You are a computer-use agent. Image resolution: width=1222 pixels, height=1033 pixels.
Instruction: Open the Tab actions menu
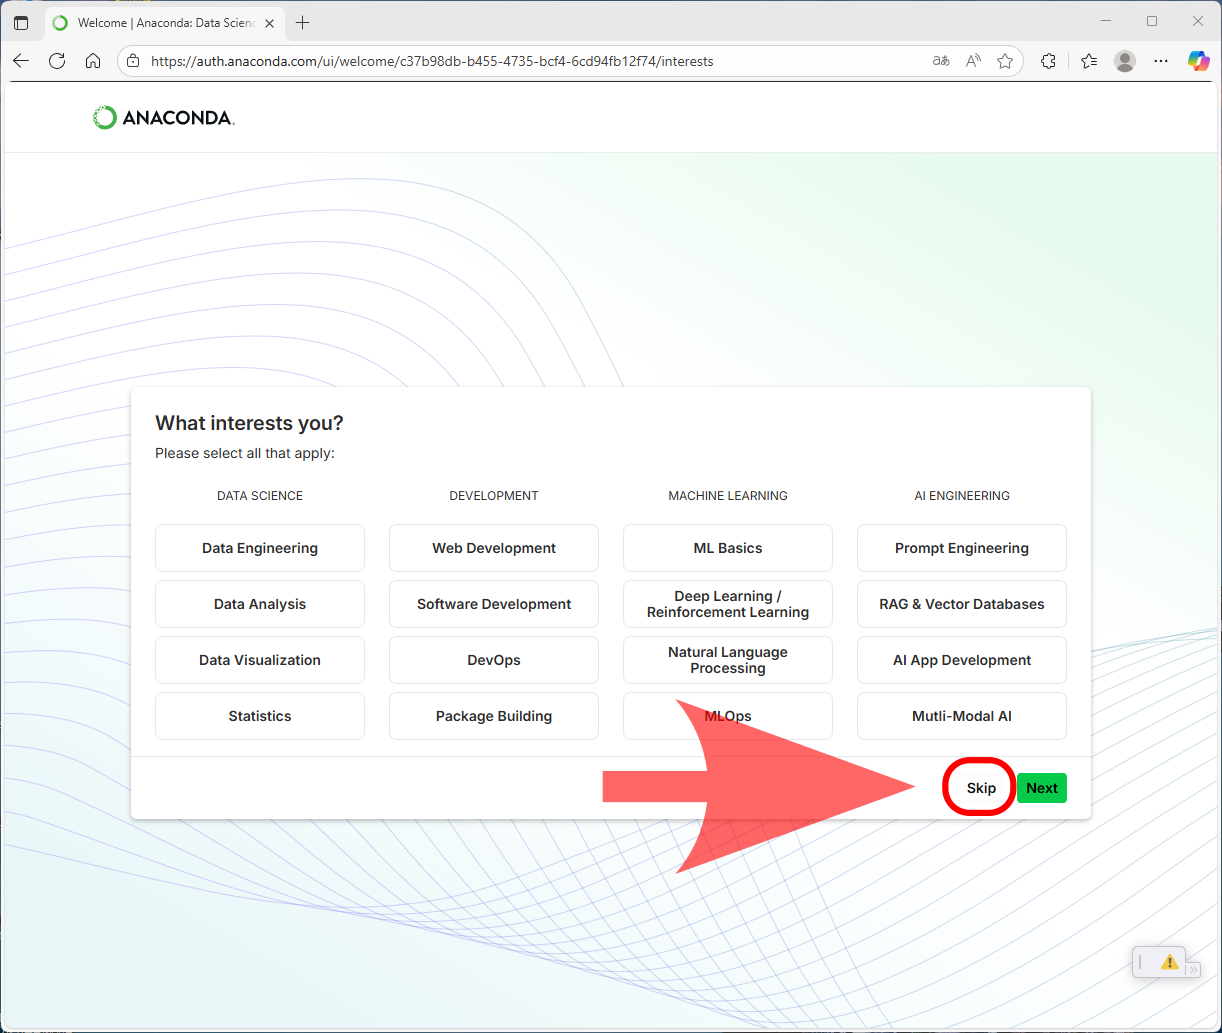click(21, 23)
